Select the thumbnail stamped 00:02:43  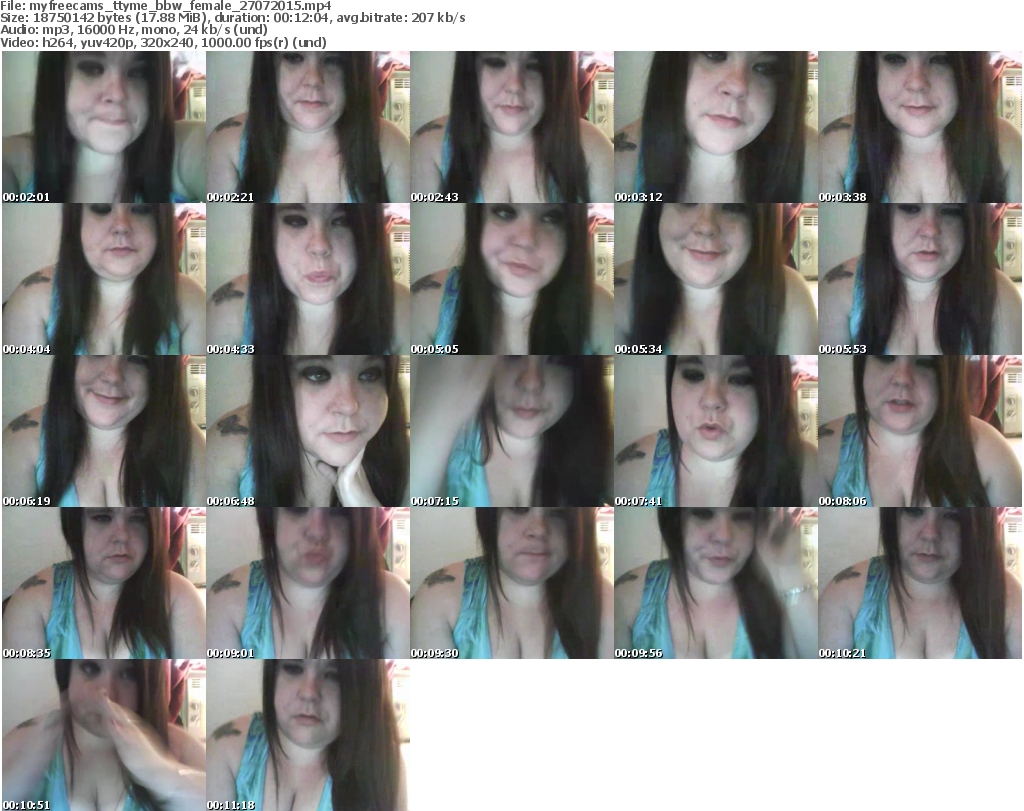[x=512, y=127]
